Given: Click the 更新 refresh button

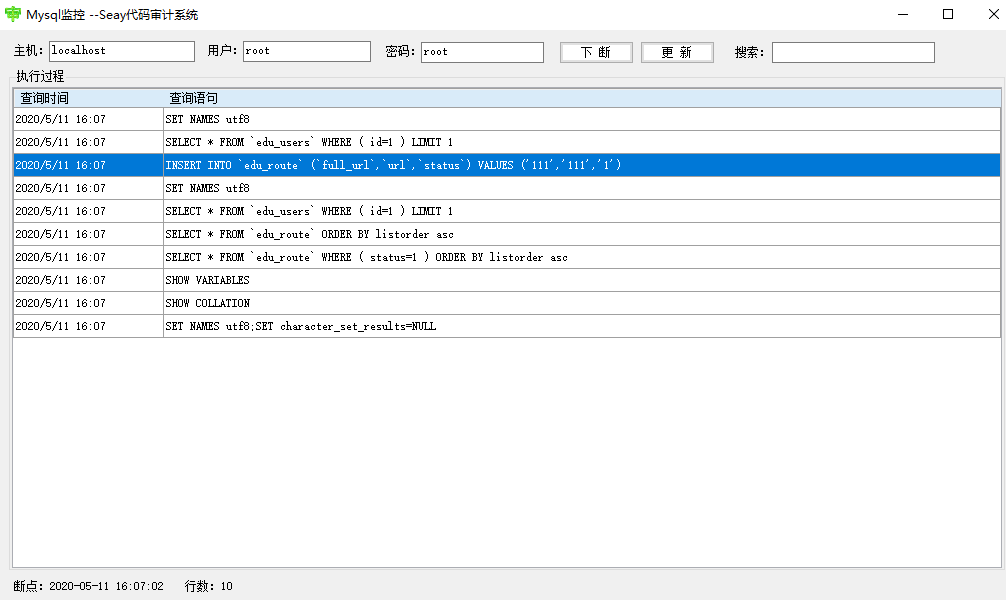Looking at the screenshot, I should click(x=677, y=52).
